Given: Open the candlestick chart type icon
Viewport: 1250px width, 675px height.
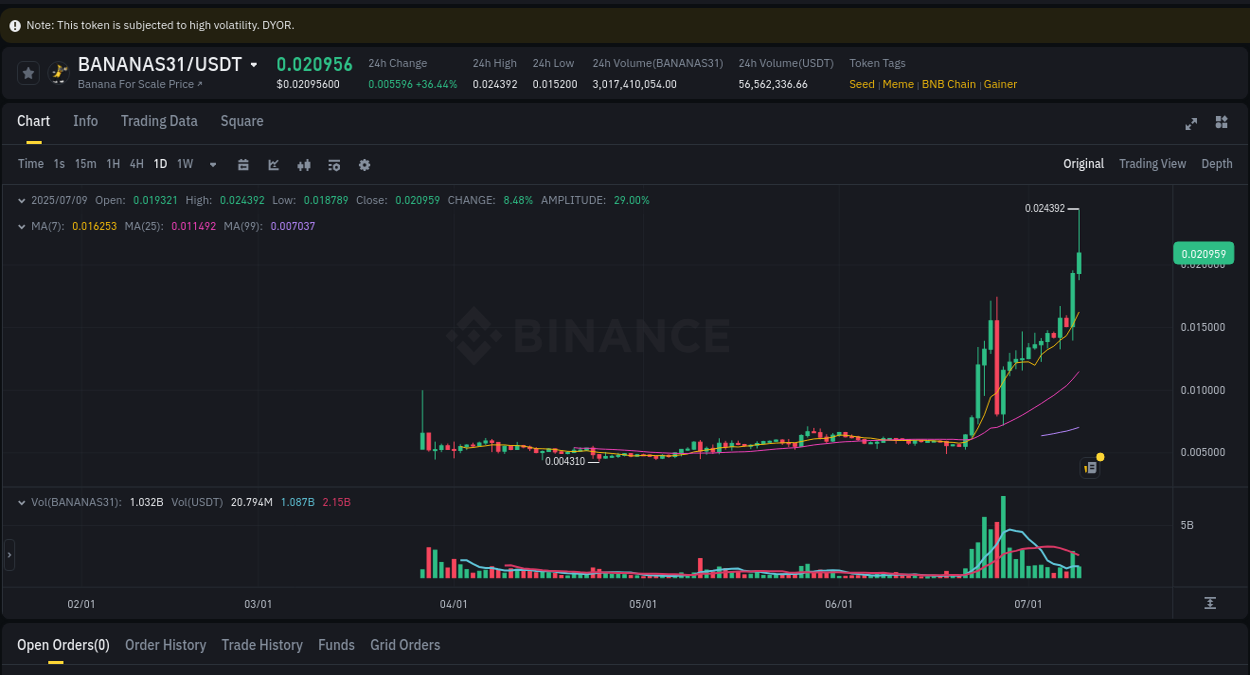Looking at the screenshot, I should coord(303,164).
